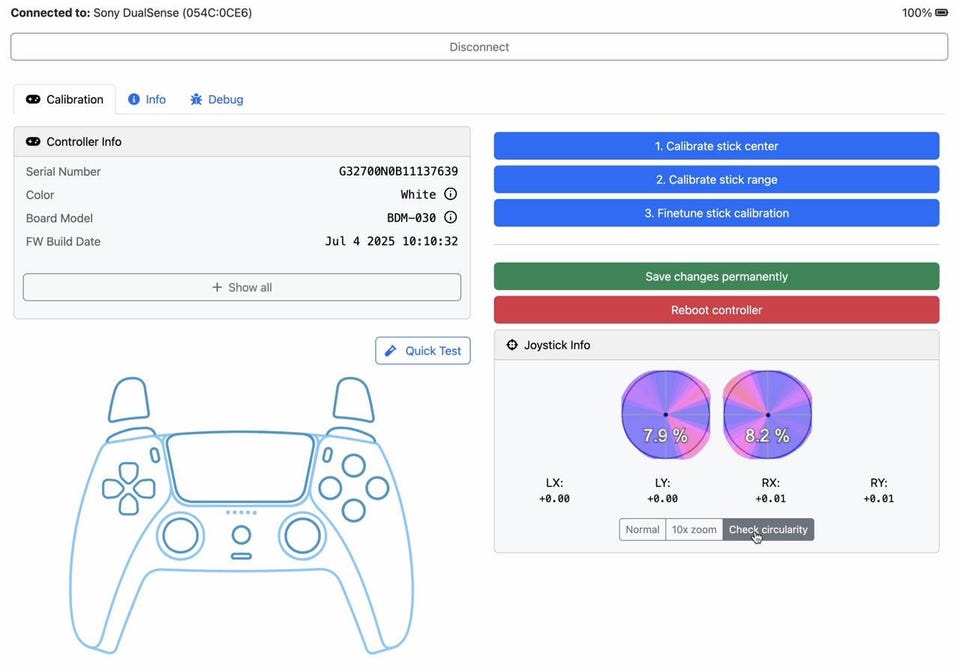960x669 pixels.
Task: Click the touchpad on the controller diagram
Action: [240, 467]
